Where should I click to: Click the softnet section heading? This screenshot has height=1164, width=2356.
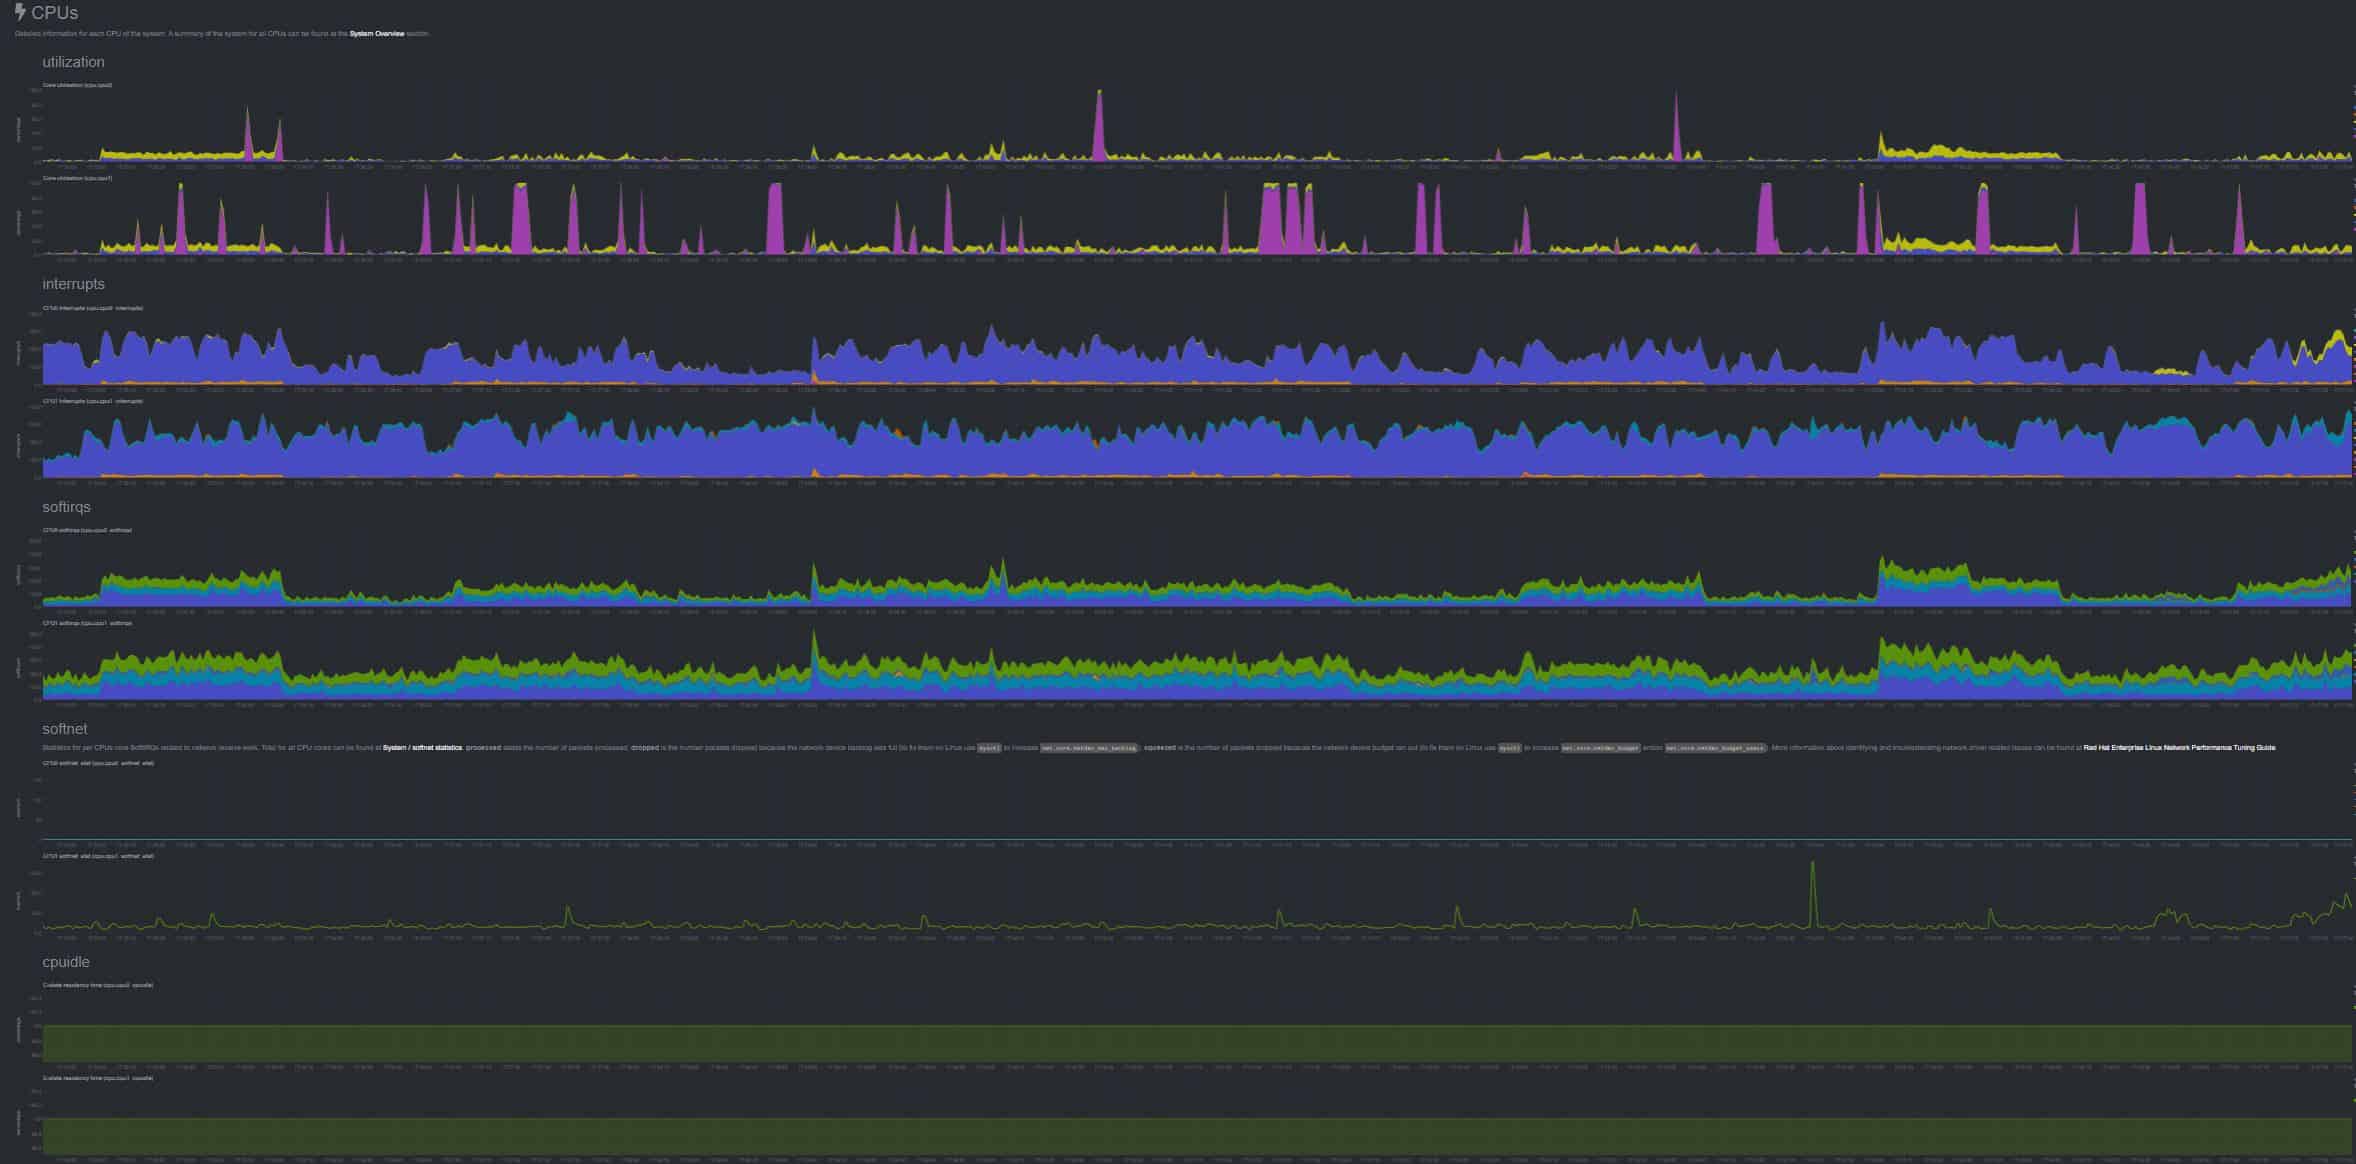pyautogui.click(x=65, y=729)
